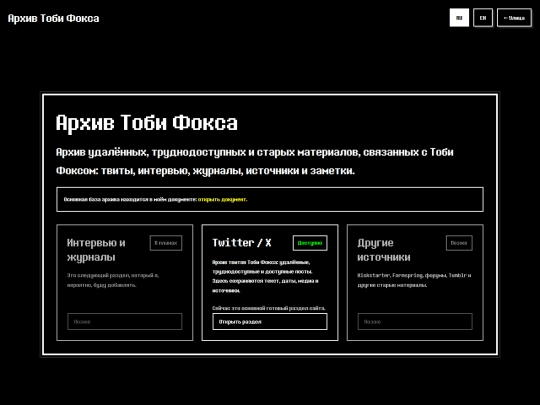
Task: Click the back arrow button in header
Action: [x=514, y=18]
